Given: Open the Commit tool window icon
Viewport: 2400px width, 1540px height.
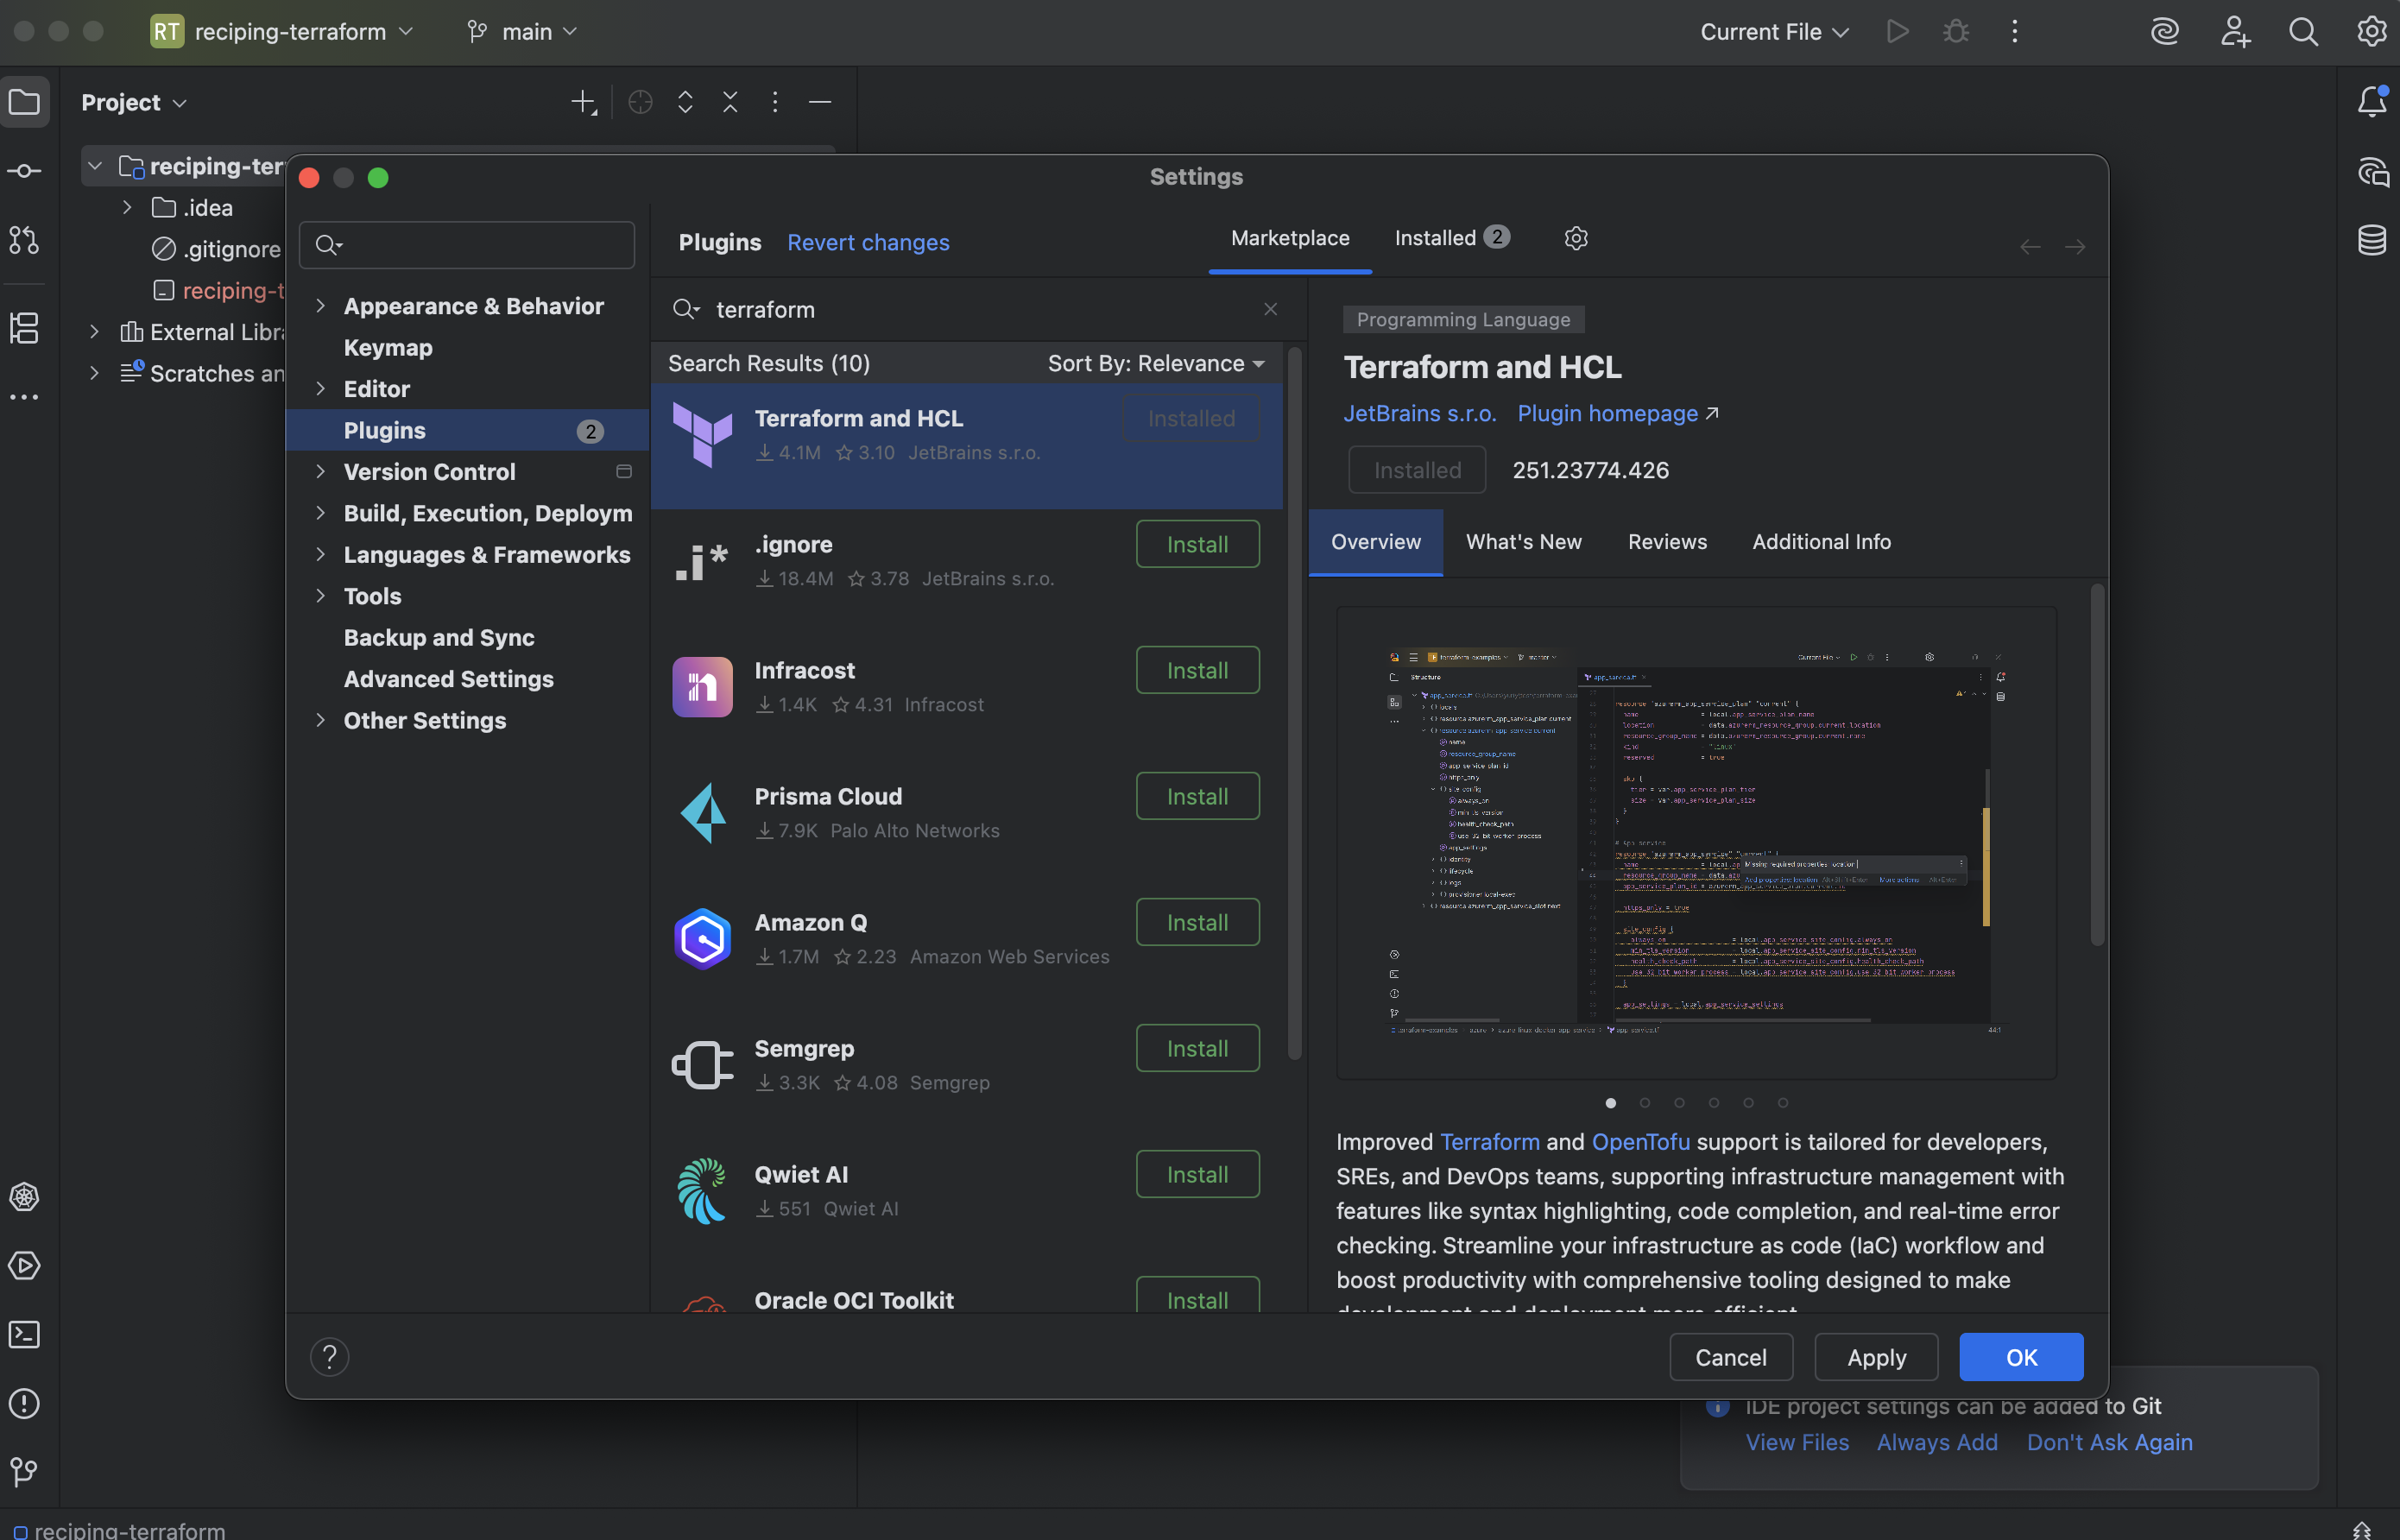Looking at the screenshot, I should [24, 171].
